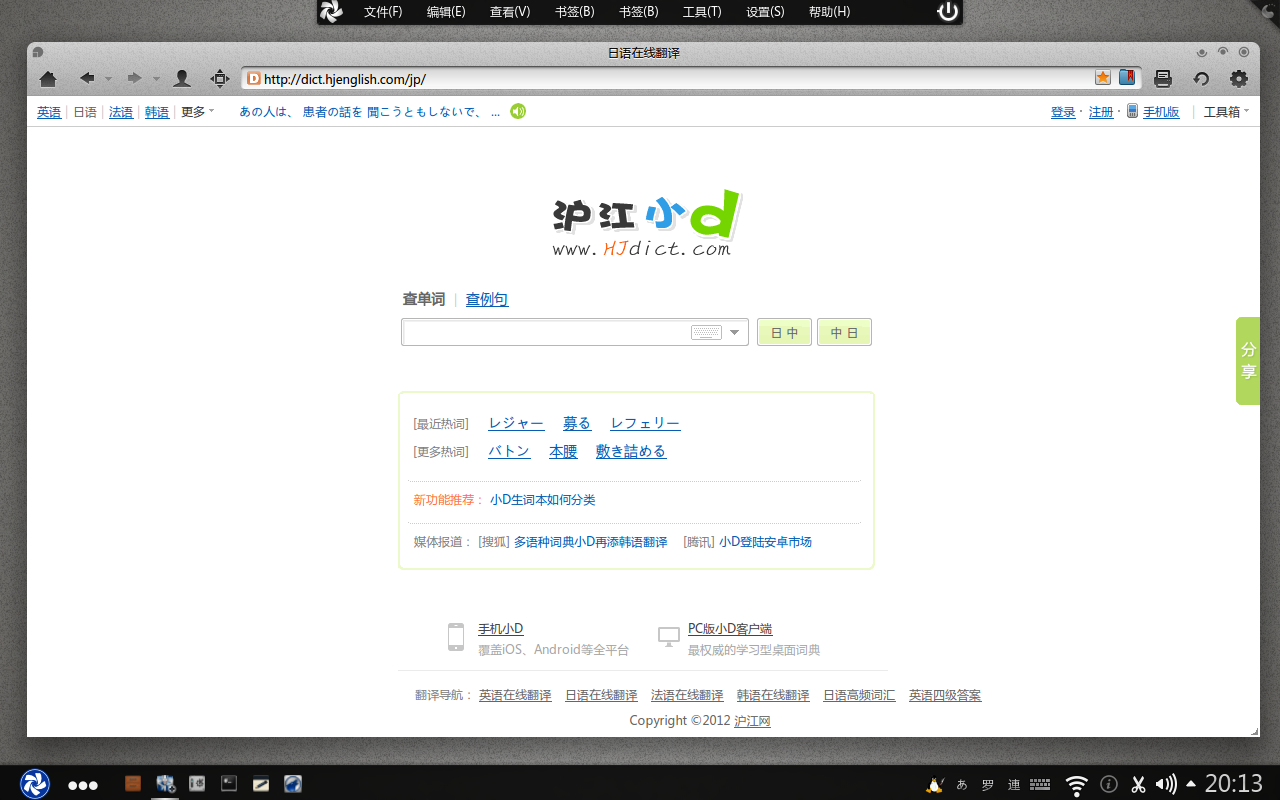Click the 中日 translate button

click(x=844, y=332)
